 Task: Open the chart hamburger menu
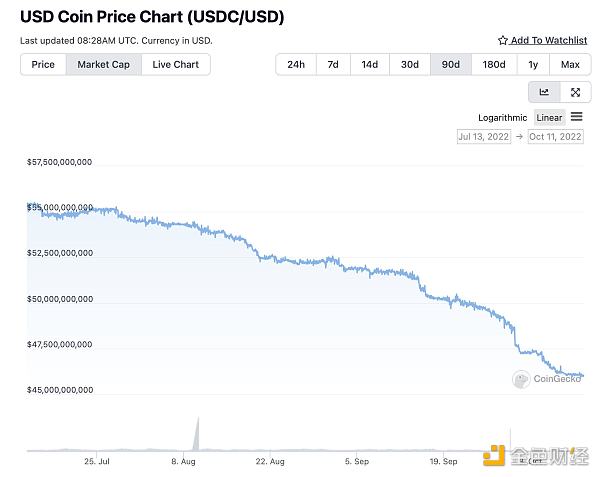(577, 117)
